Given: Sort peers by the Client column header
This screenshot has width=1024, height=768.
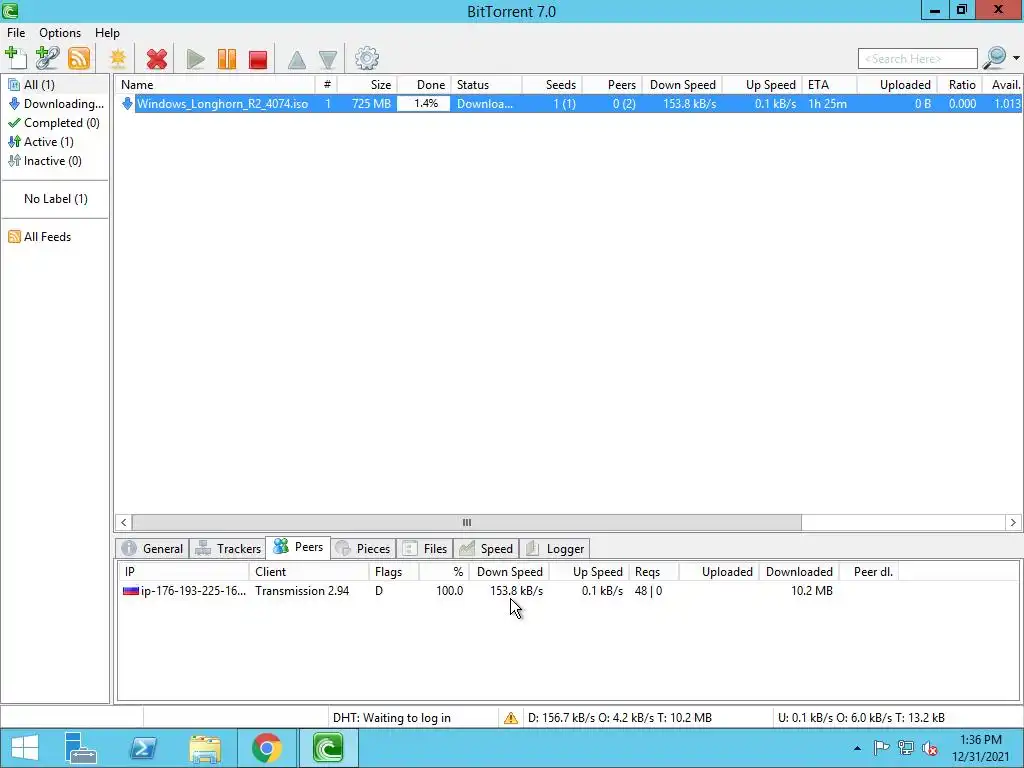Looking at the screenshot, I should tap(309, 572).
